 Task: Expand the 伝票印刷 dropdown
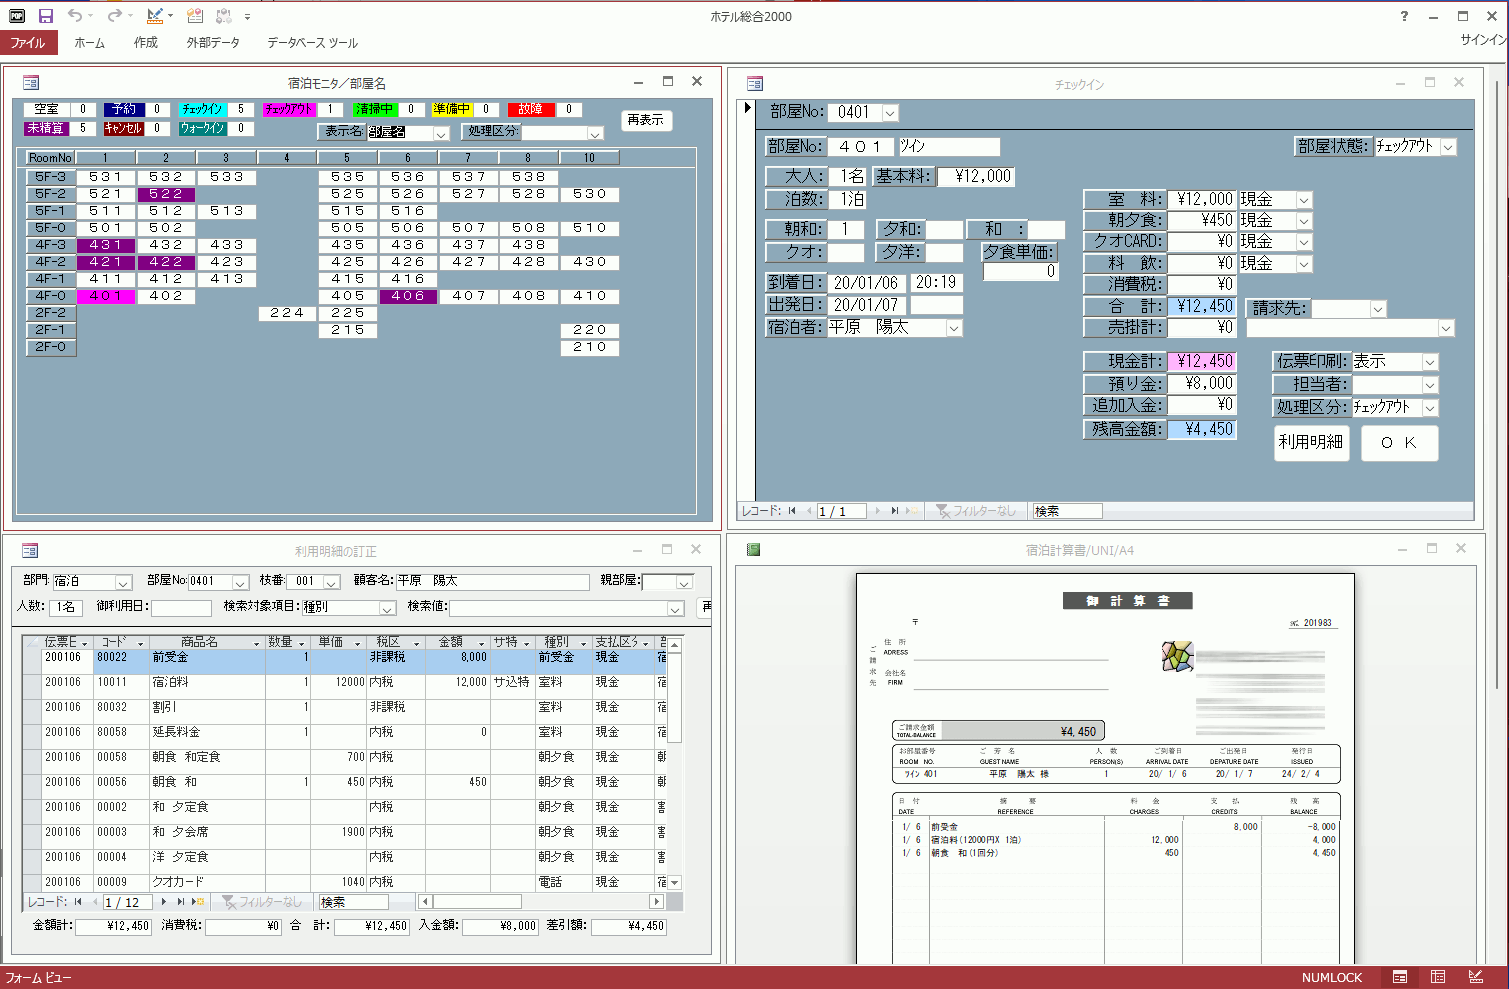tap(1430, 362)
